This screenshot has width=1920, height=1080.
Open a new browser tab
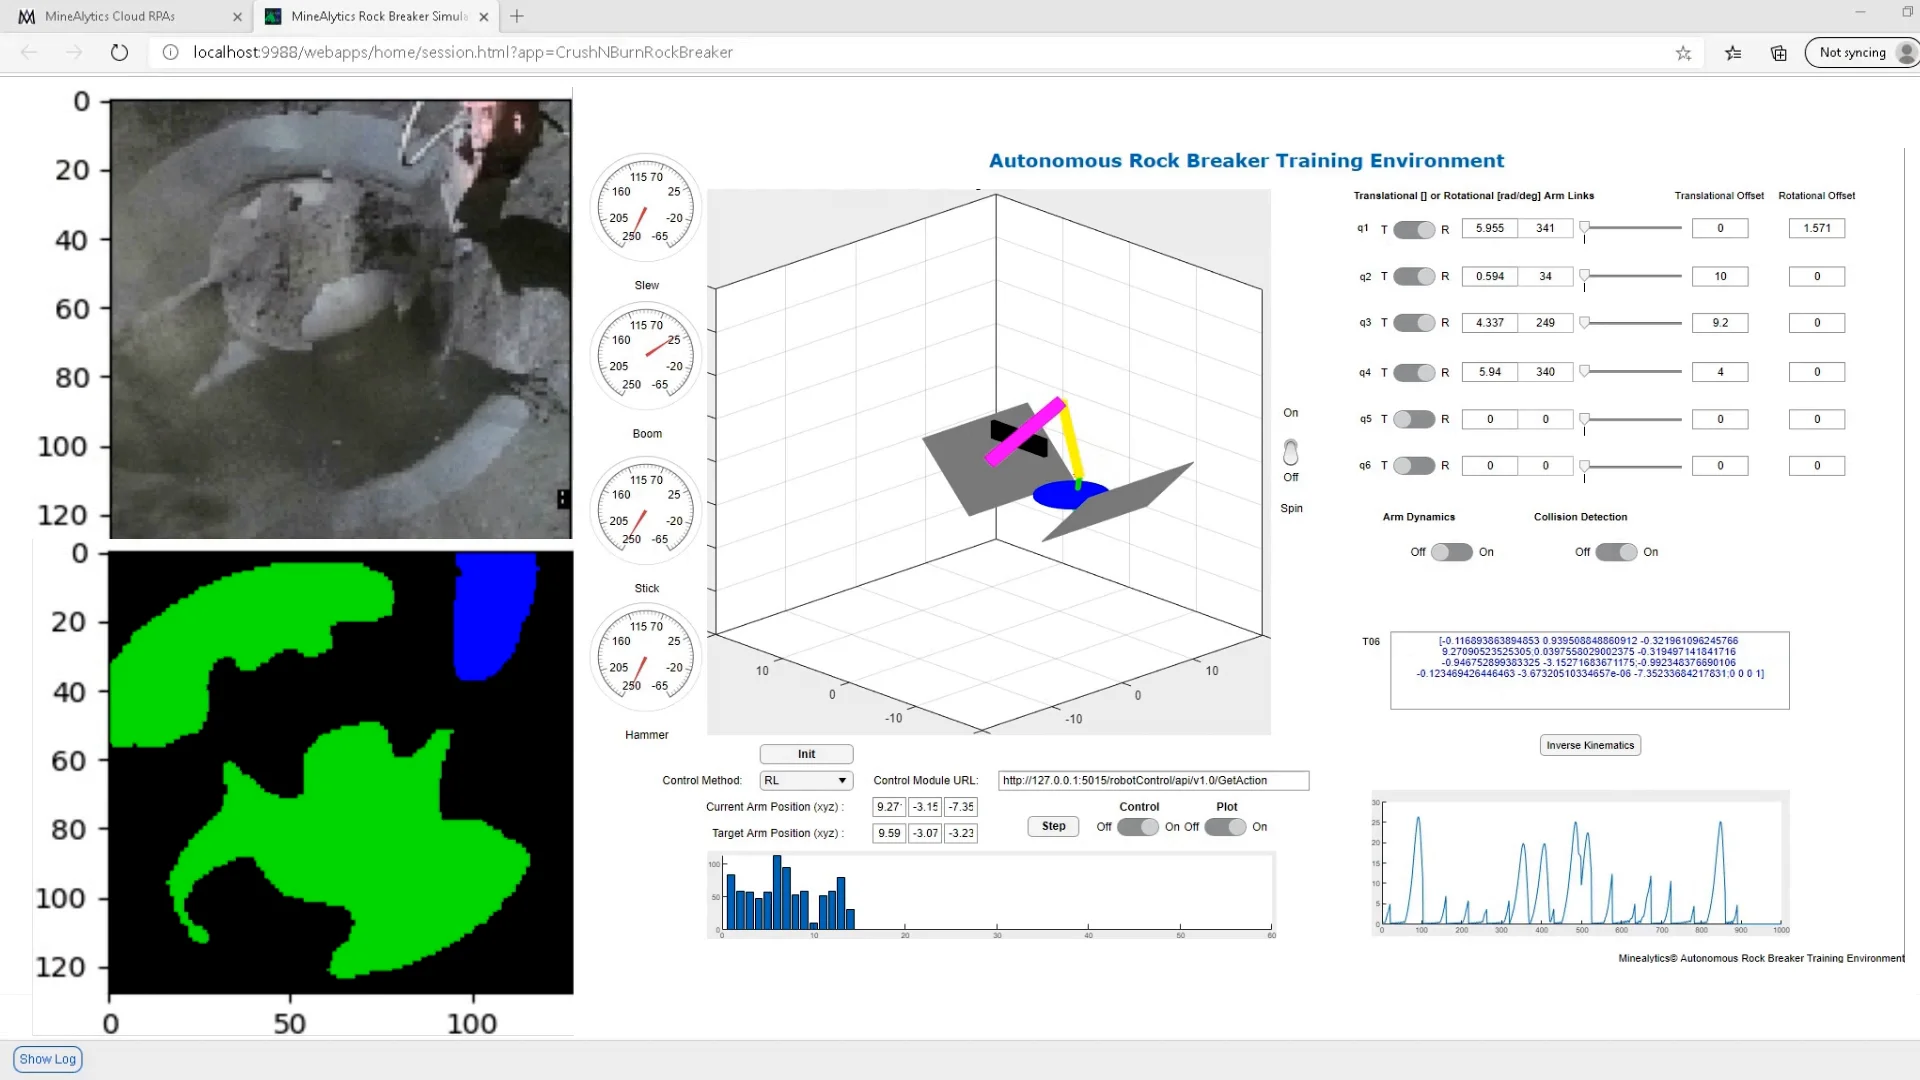pyautogui.click(x=516, y=16)
